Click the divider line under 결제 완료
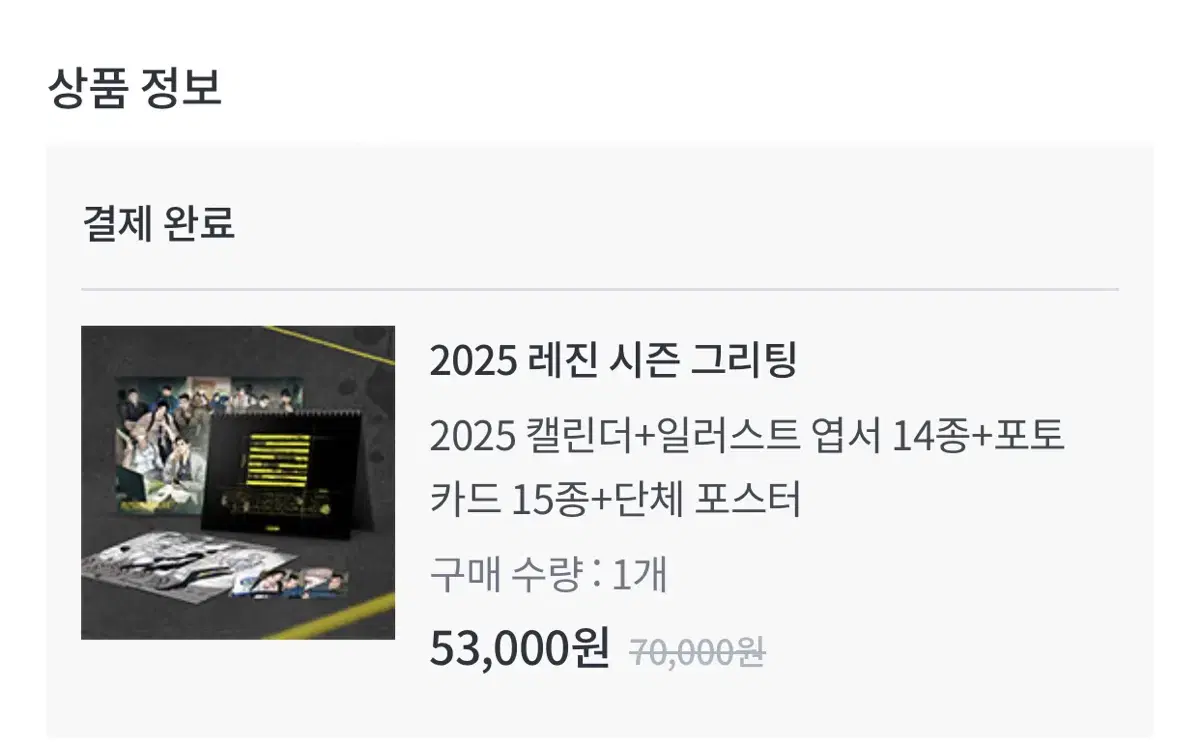The width and height of the screenshot is (1200, 746). (x=600, y=289)
